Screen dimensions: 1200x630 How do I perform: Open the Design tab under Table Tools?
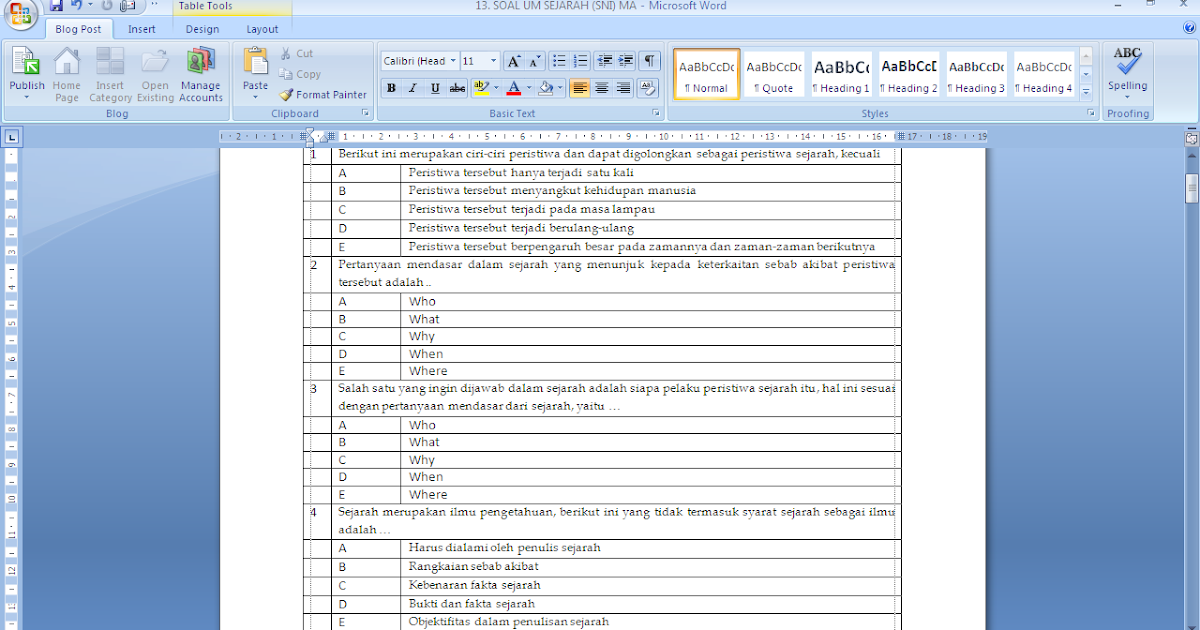pyautogui.click(x=202, y=29)
